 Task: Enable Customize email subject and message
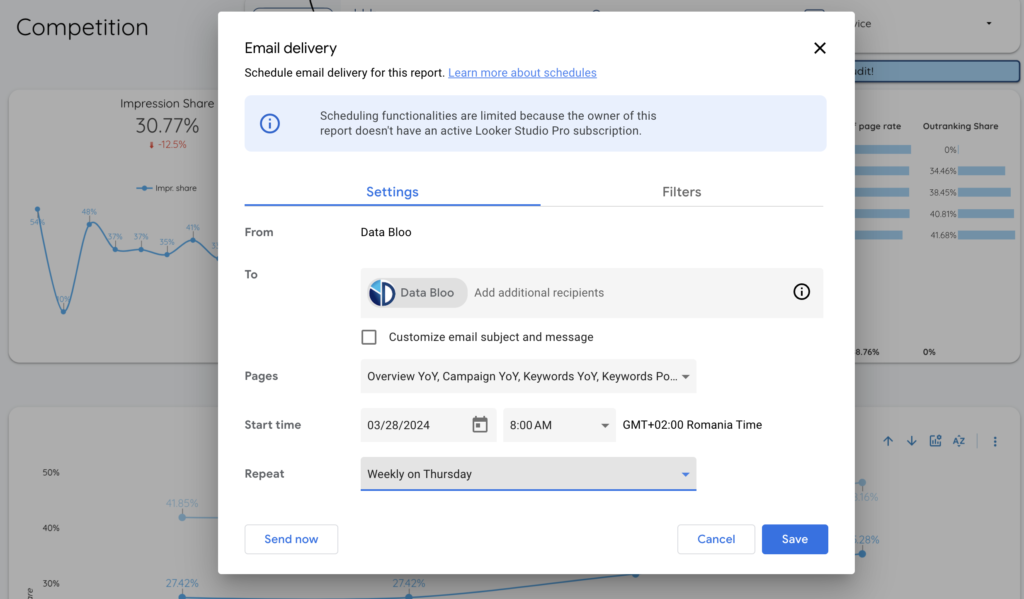click(x=369, y=337)
